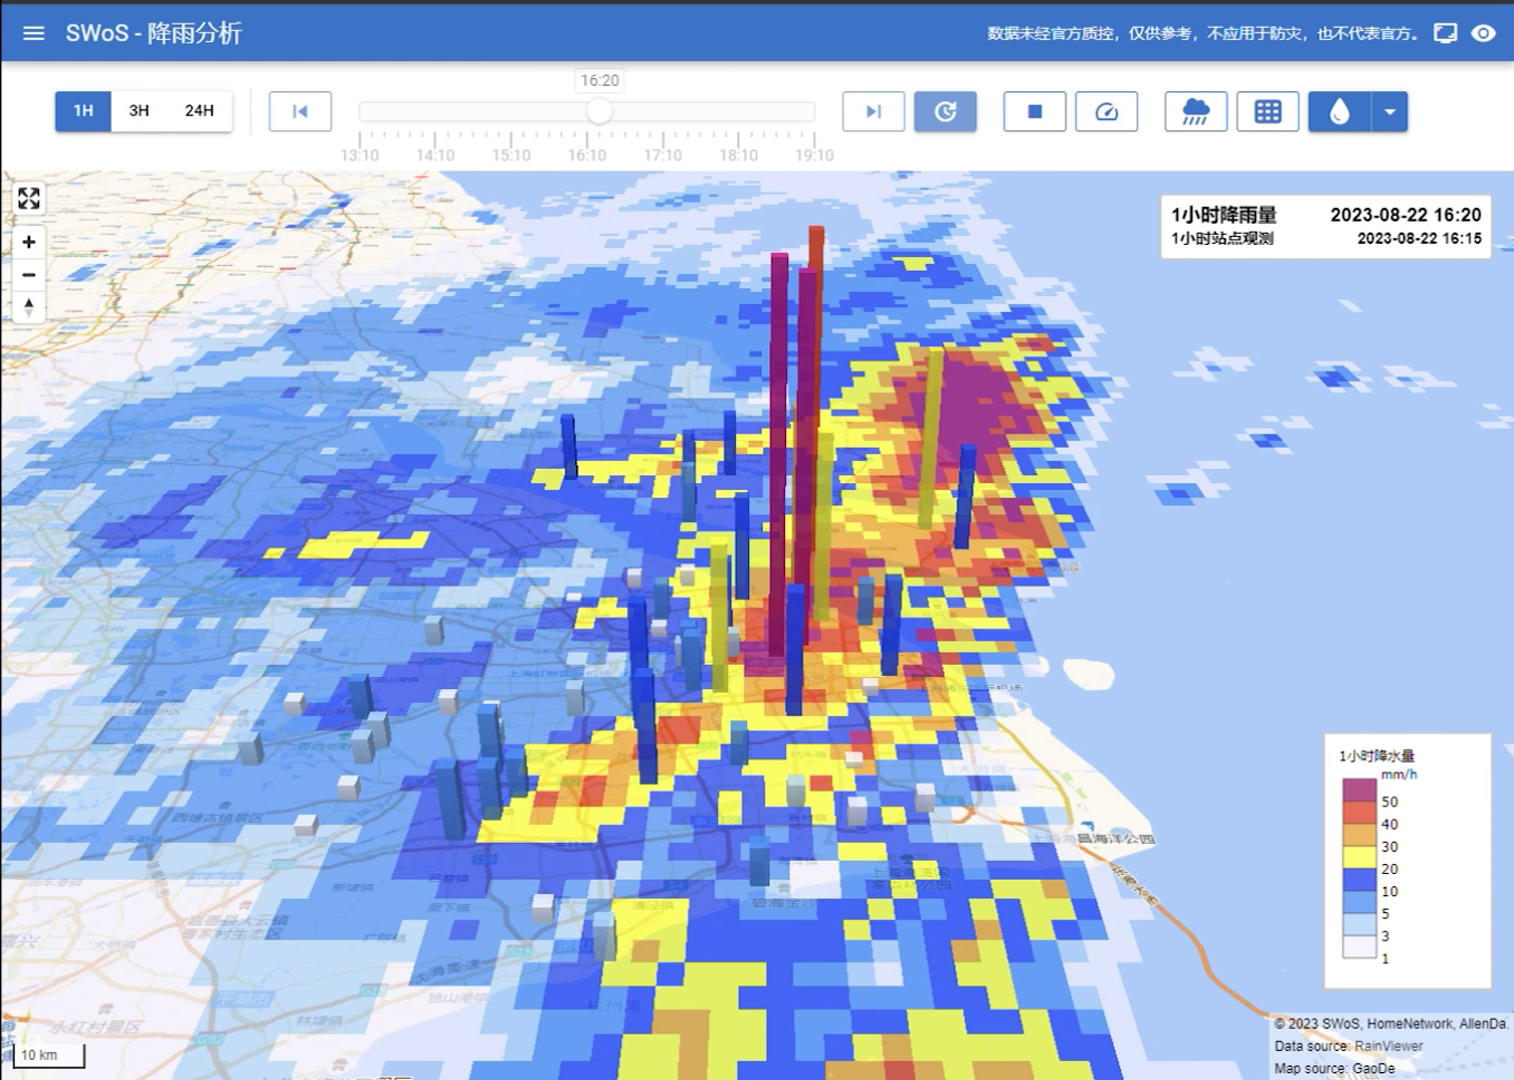The image size is (1514, 1080).
Task: Jump to the first time frame
Action: click(300, 112)
